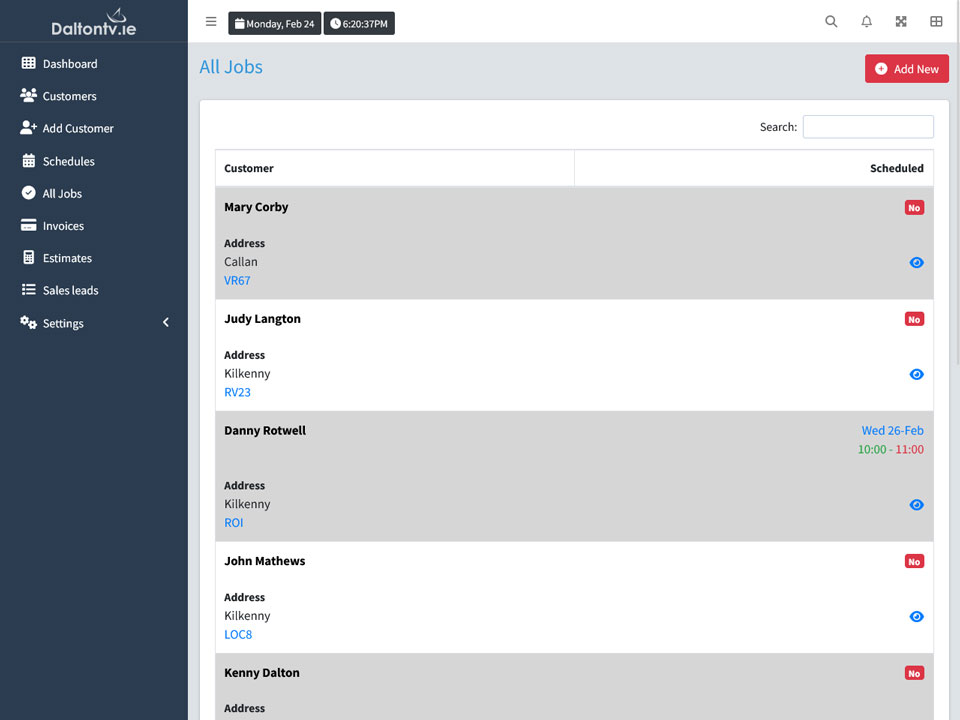Click the customer name Mary Corby
The width and height of the screenshot is (960, 720).
(256, 207)
